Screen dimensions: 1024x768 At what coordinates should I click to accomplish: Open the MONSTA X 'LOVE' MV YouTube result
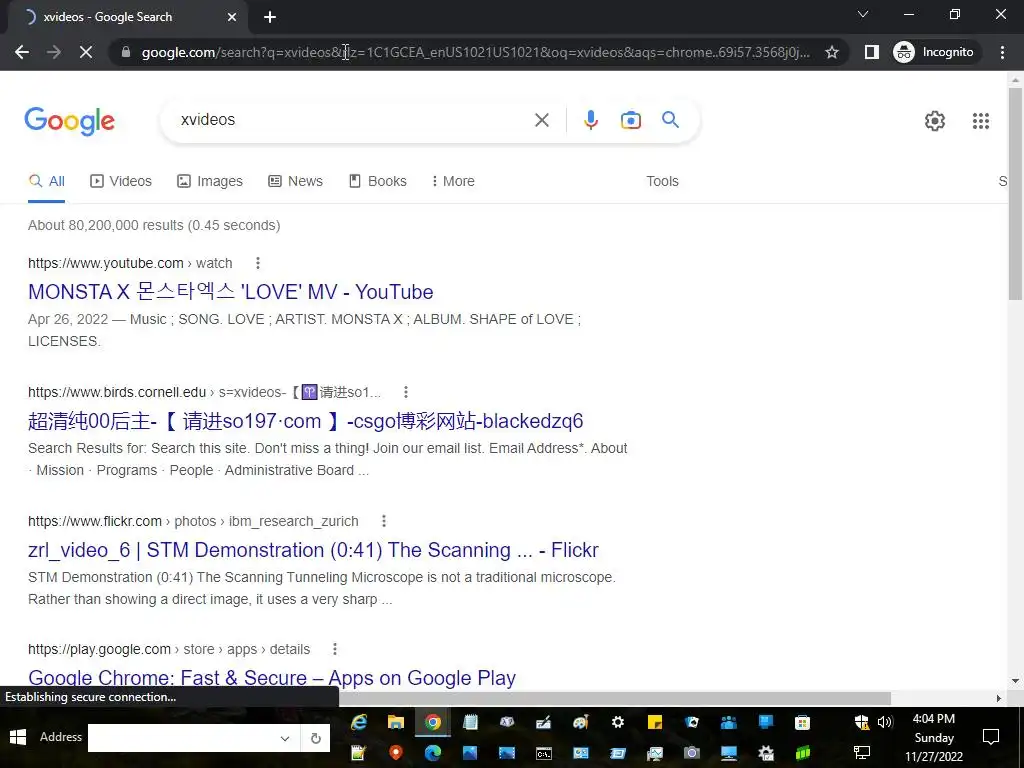[x=231, y=292]
